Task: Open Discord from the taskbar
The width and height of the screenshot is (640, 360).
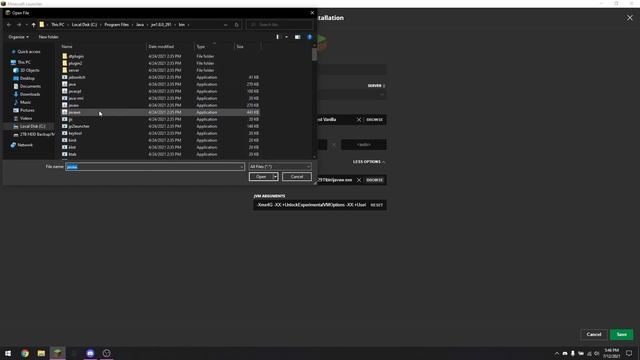Action: pos(90,353)
